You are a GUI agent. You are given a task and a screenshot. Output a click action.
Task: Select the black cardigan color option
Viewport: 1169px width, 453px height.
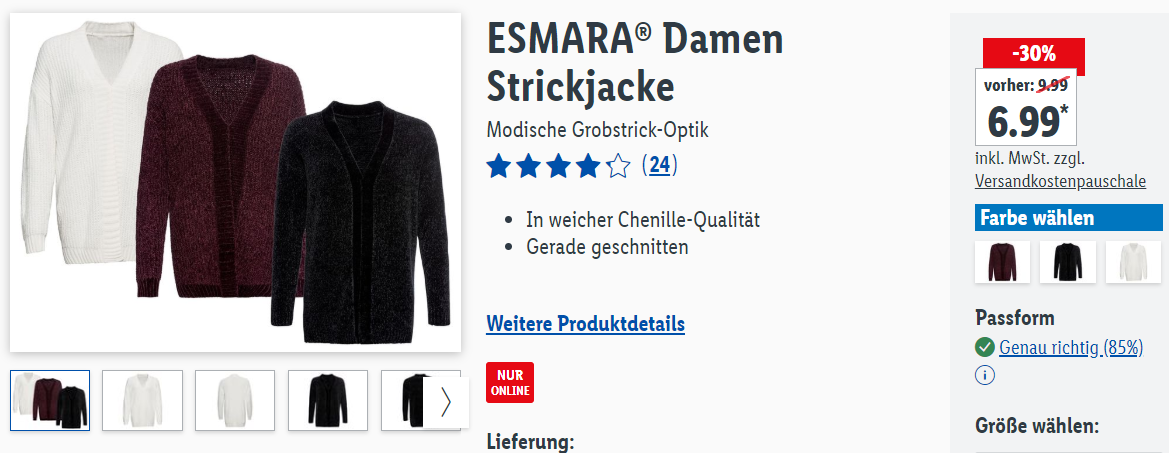coord(1068,262)
